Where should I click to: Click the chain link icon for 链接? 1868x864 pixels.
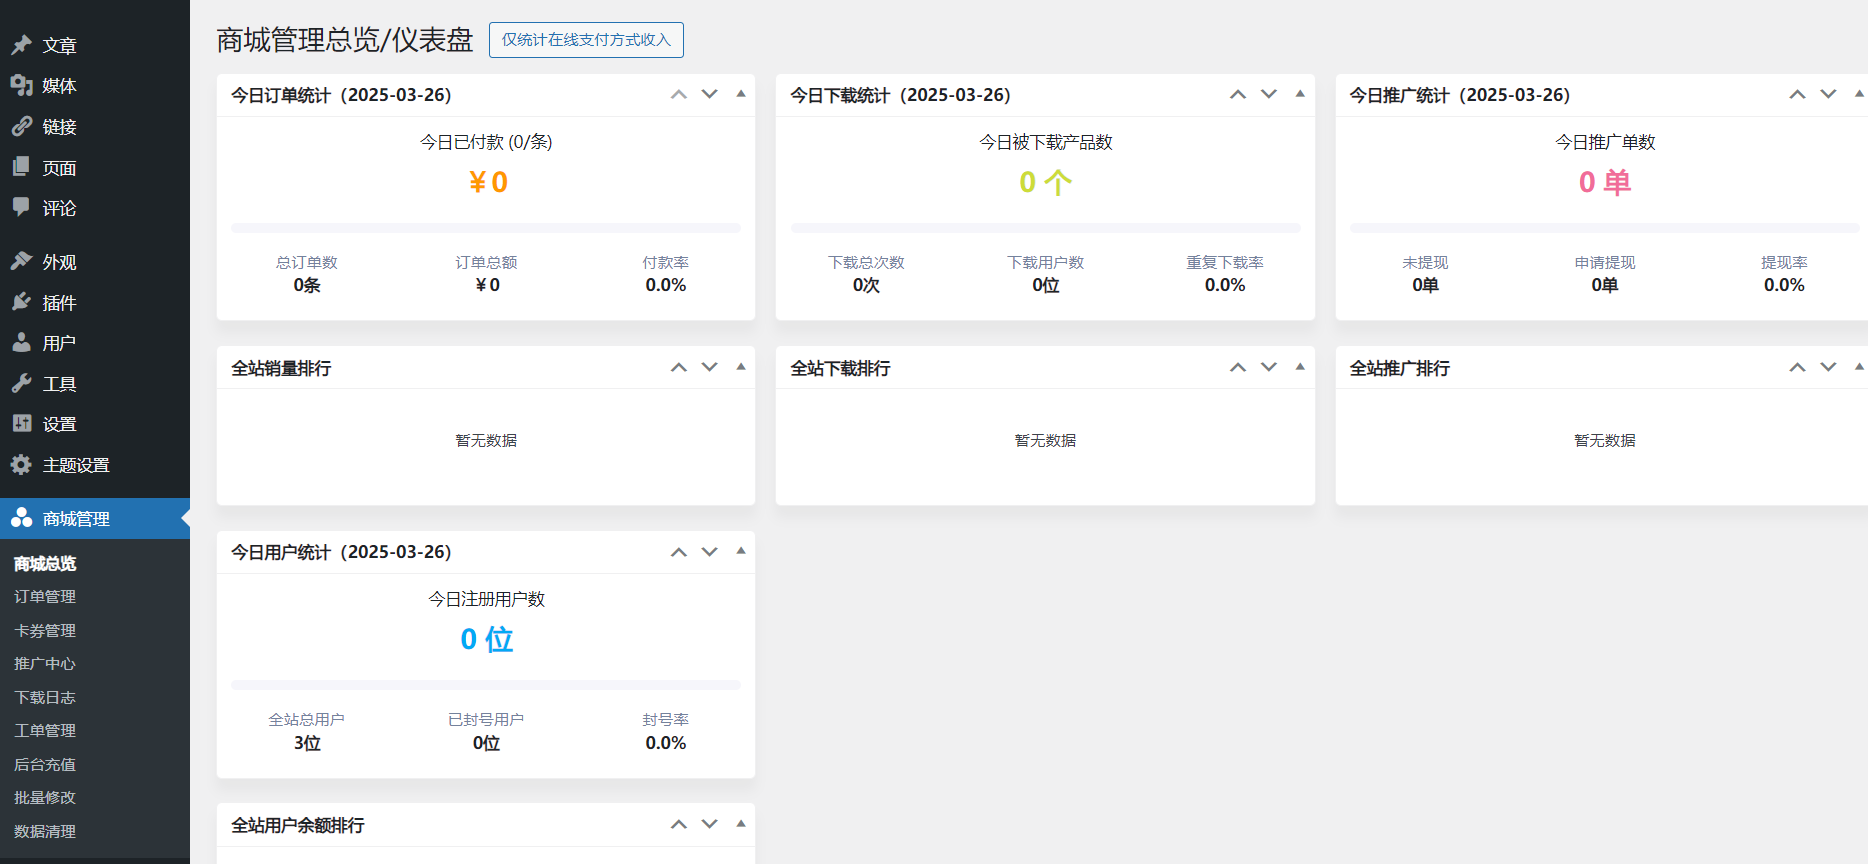click(21, 127)
